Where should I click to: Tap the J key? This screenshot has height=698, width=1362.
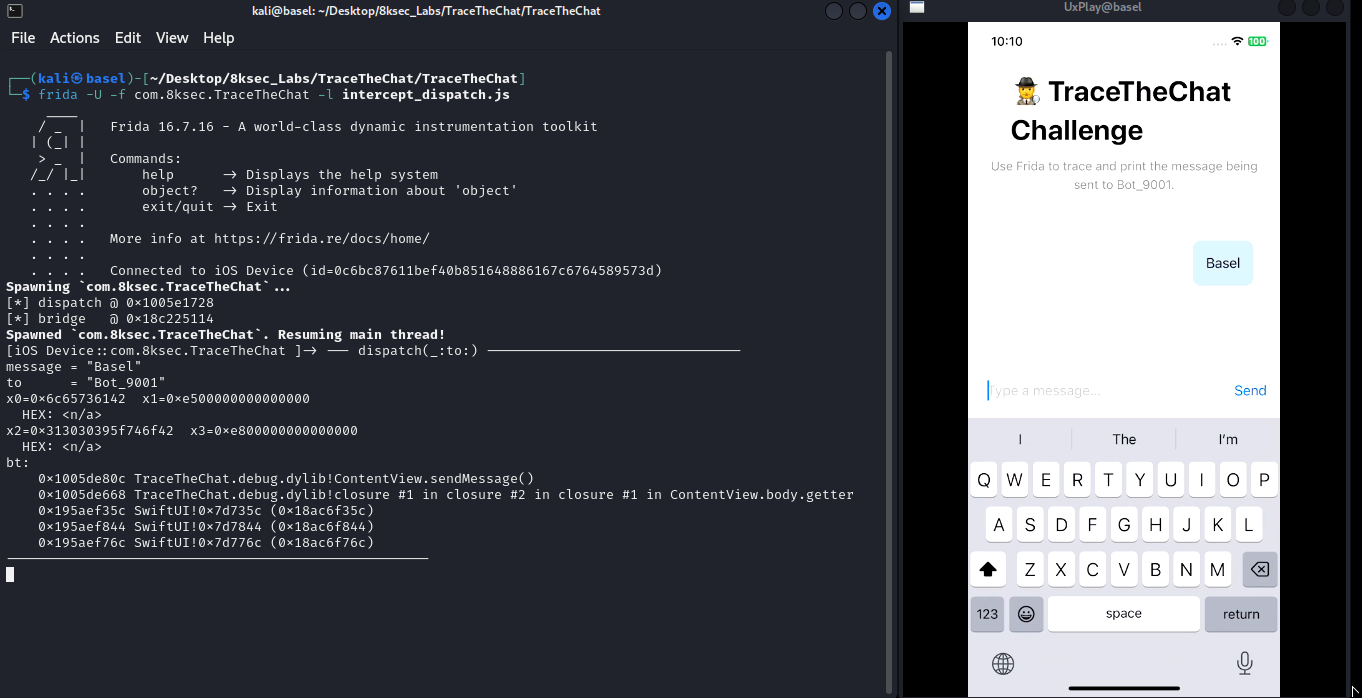[1186, 525]
